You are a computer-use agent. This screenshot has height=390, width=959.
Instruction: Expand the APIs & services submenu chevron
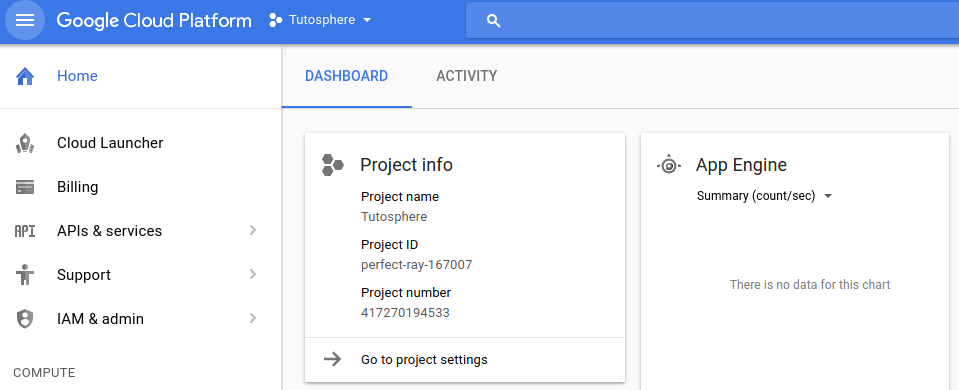coord(253,230)
